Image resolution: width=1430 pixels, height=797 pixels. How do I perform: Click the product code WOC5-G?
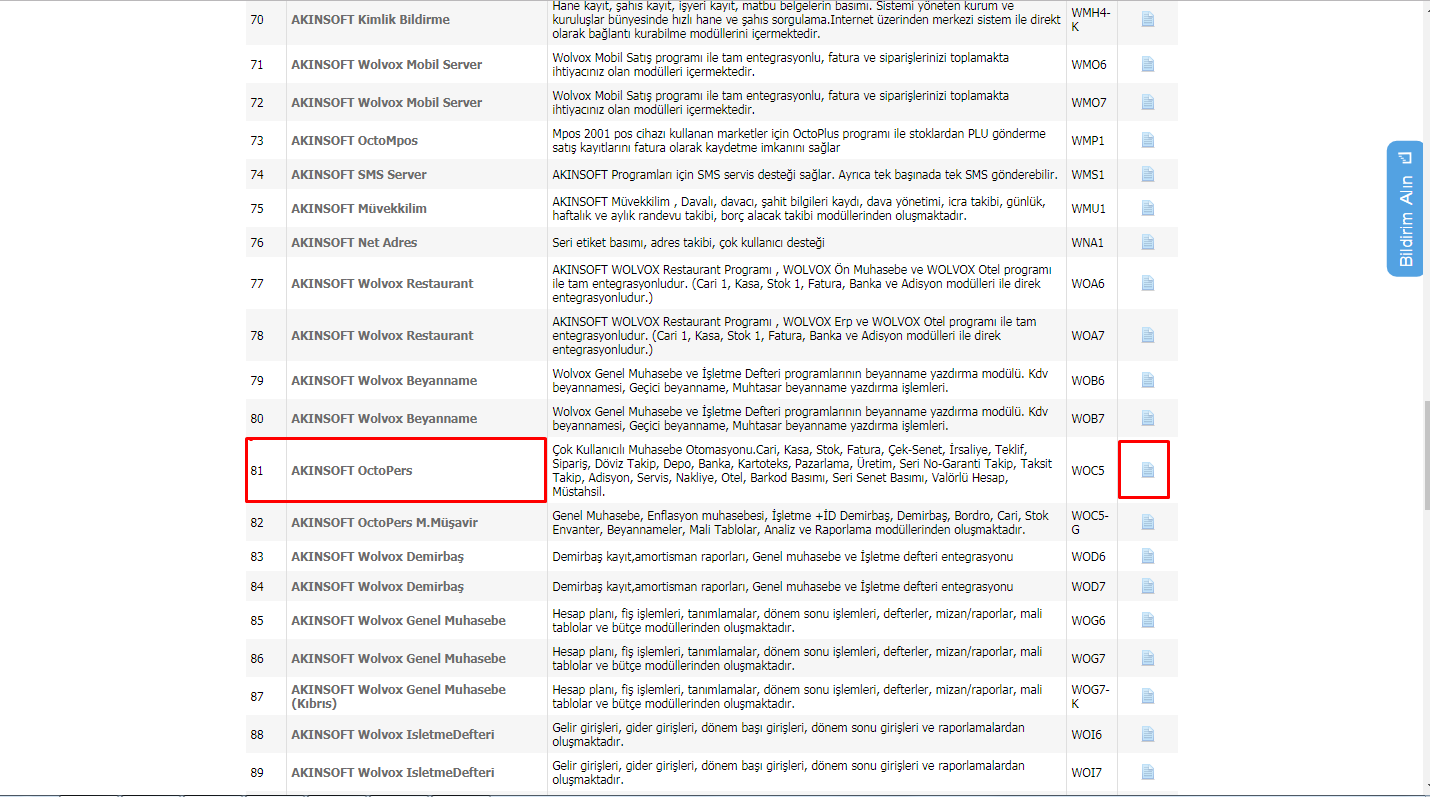tap(1089, 522)
